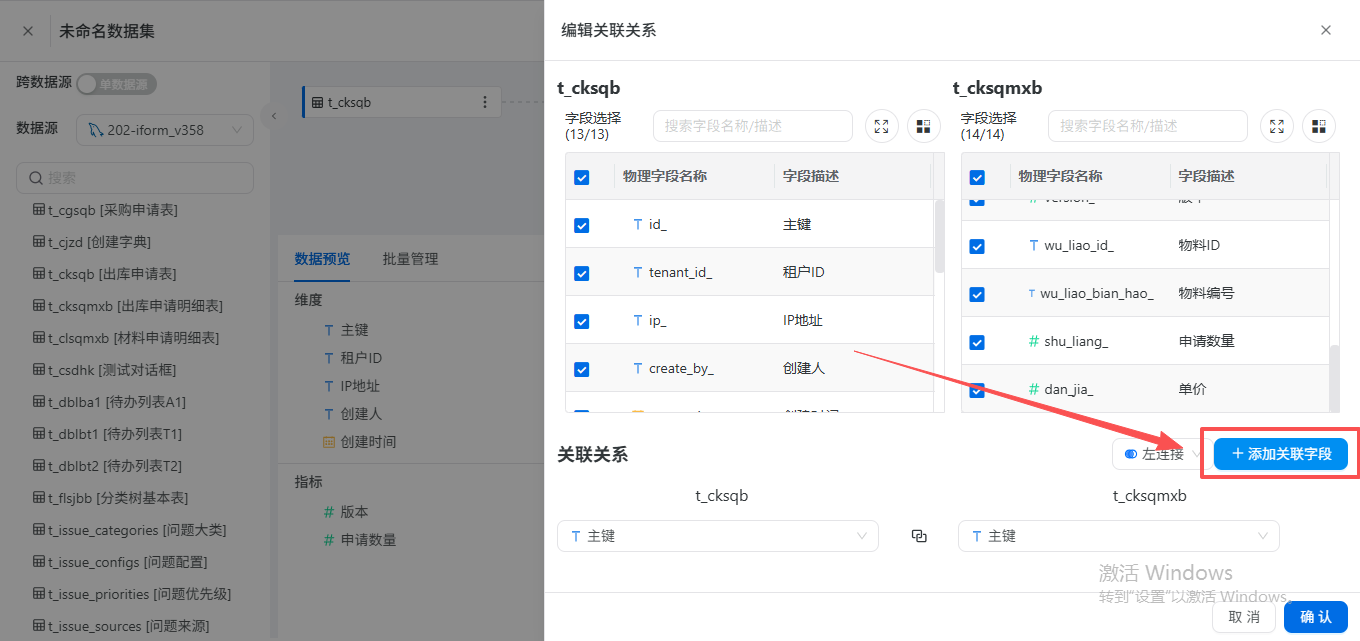Viewport: 1360px width, 641px height.
Task: Uncheck the tenant_id_ field checkbox
Action: point(582,273)
